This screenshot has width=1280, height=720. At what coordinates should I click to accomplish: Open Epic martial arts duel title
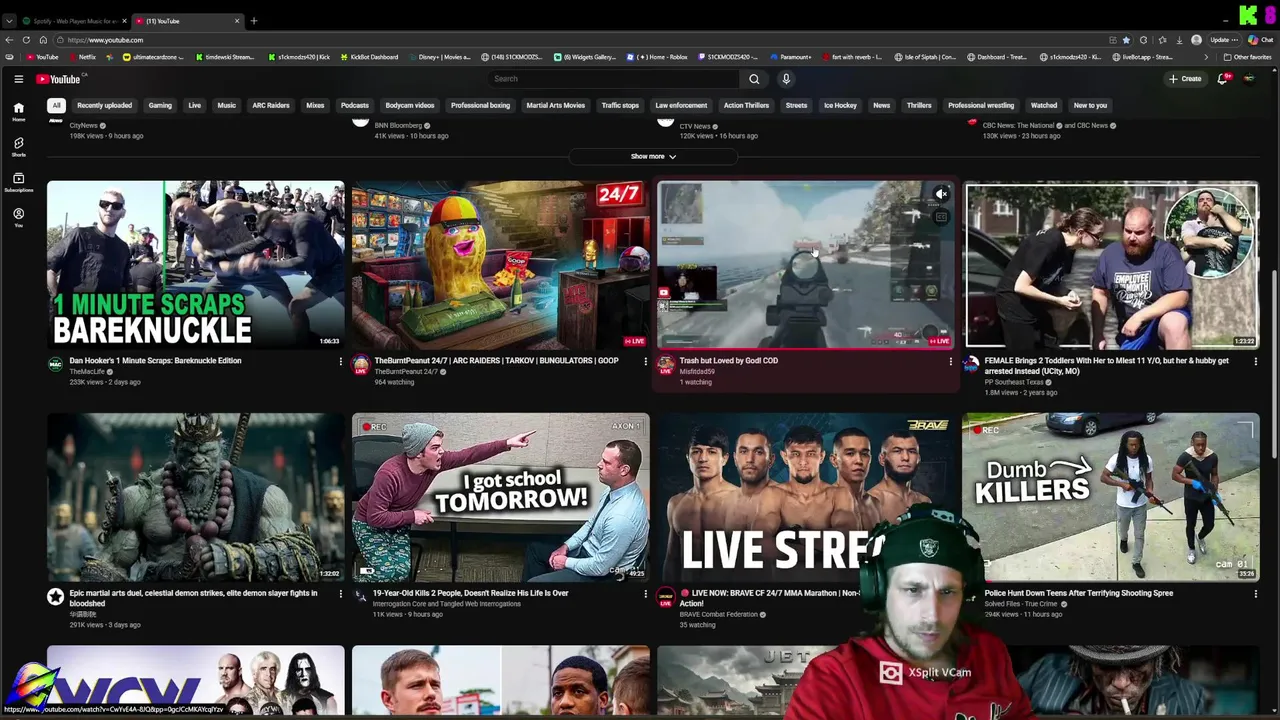(x=193, y=598)
